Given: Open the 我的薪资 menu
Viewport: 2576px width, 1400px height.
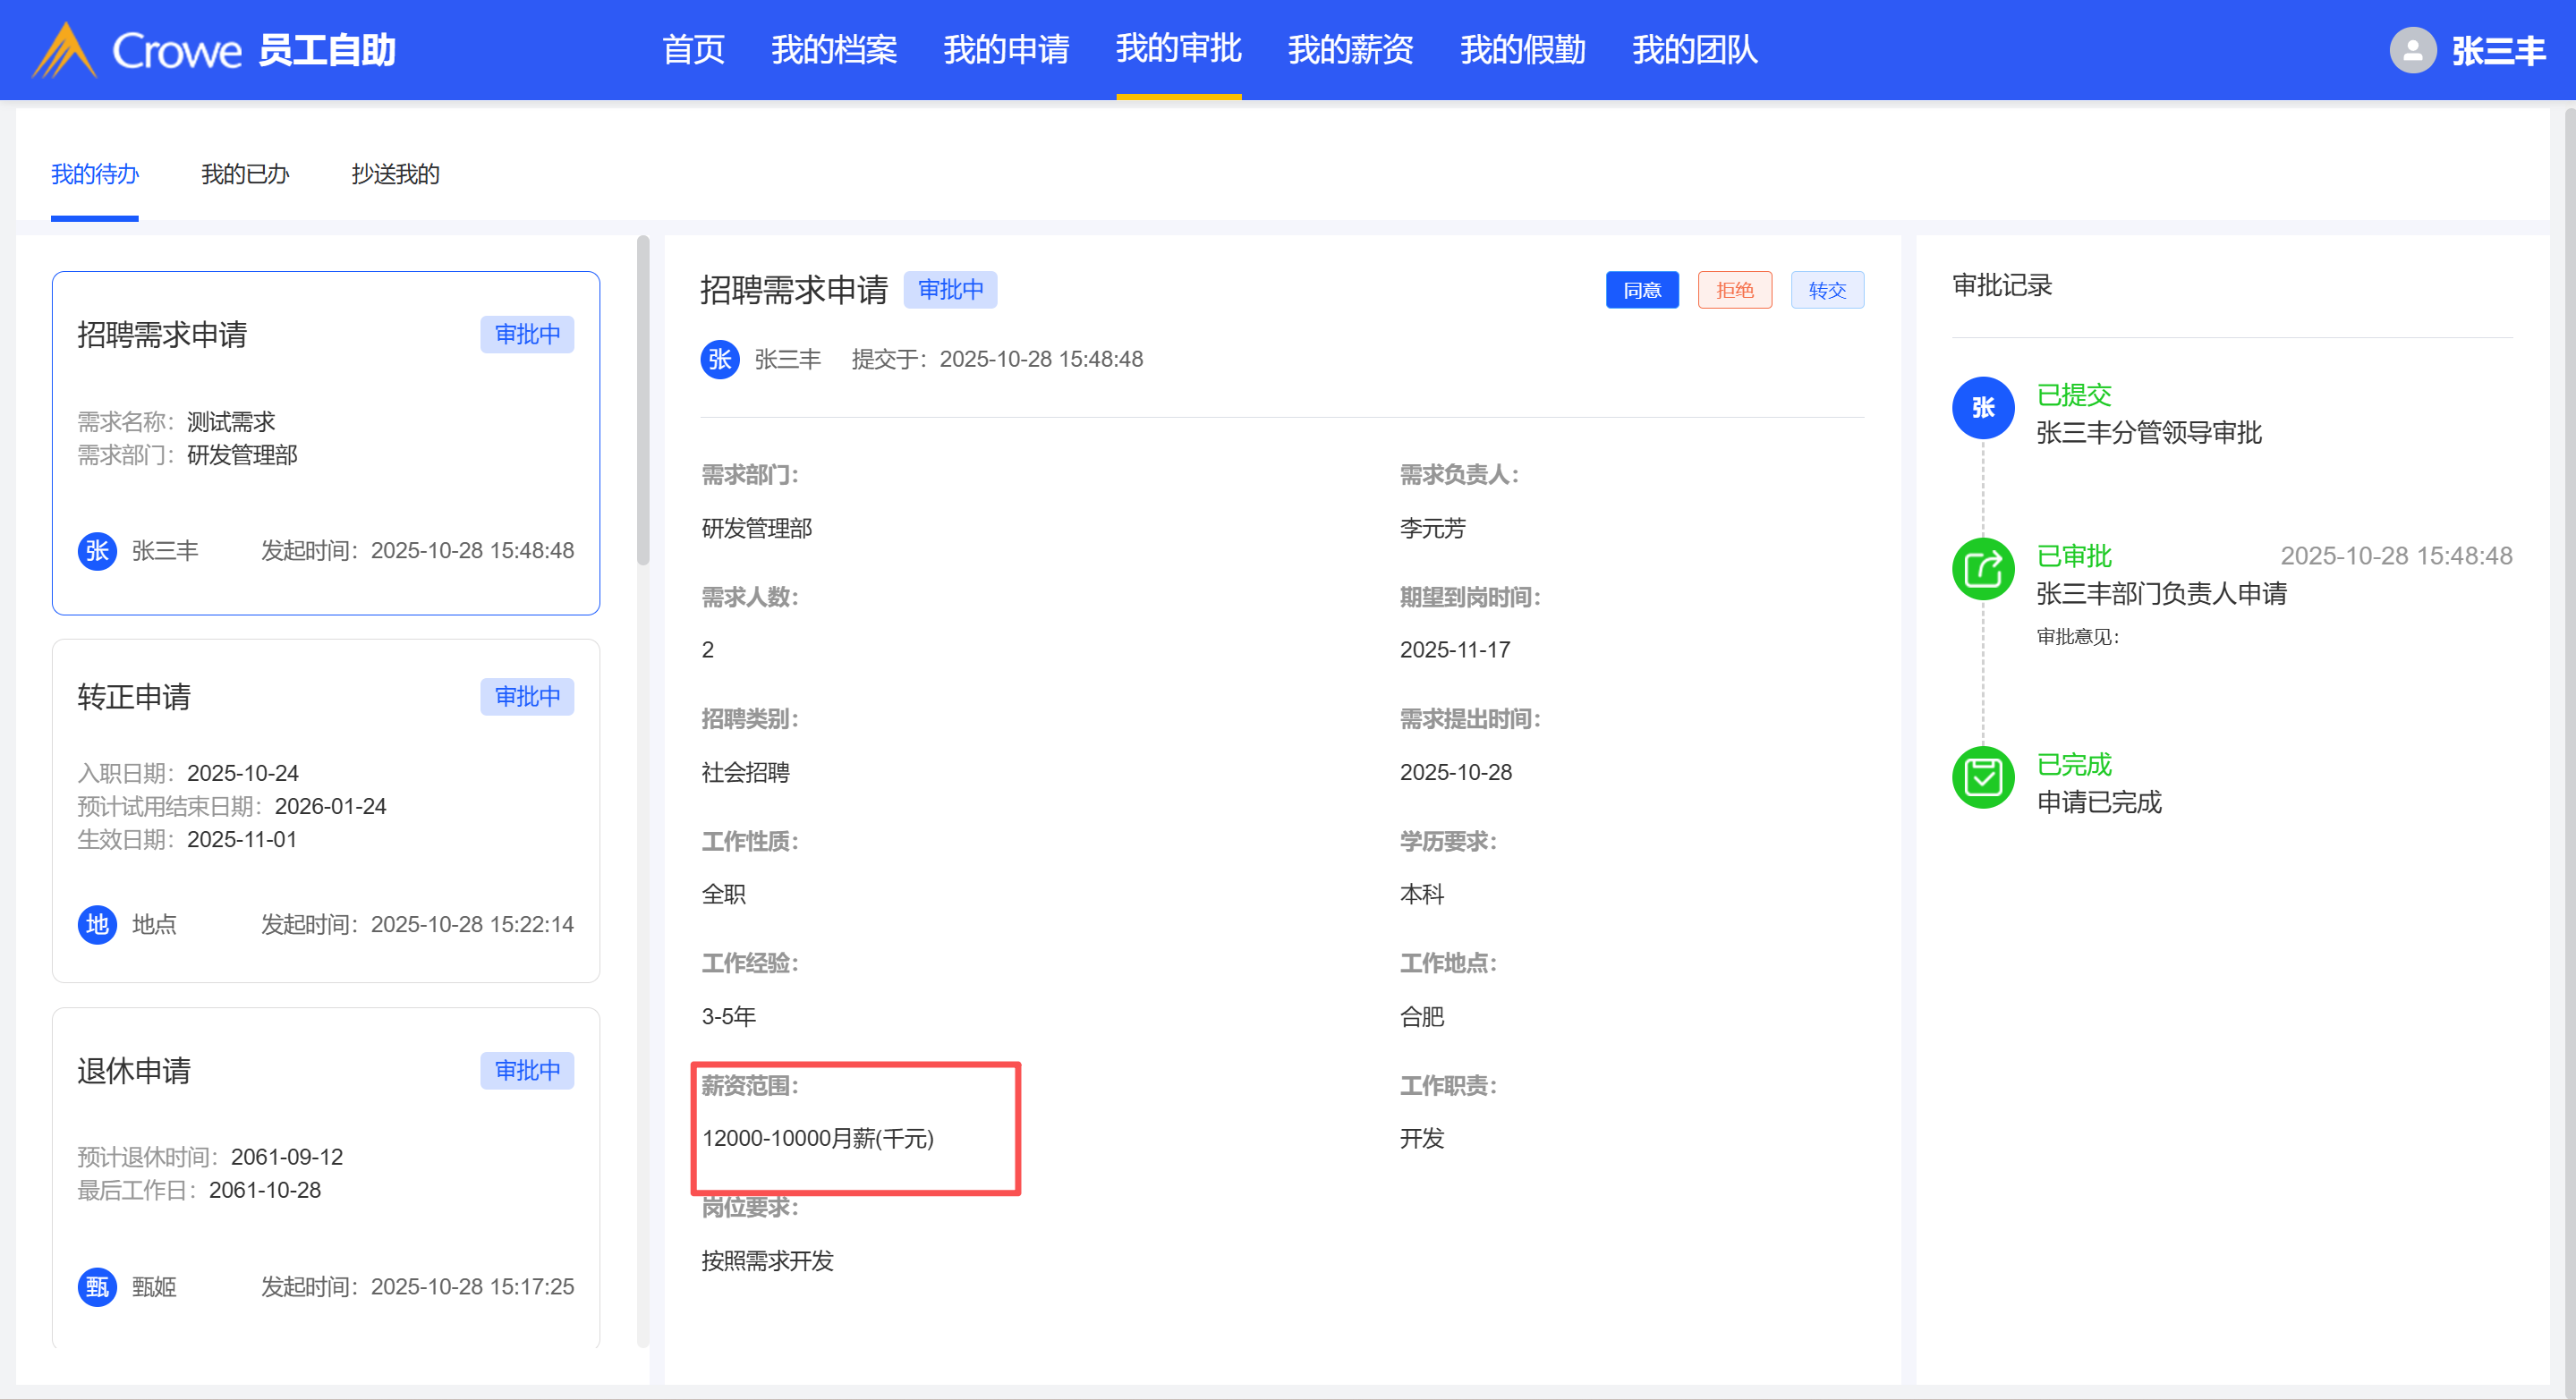Looking at the screenshot, I should 1350,50.
